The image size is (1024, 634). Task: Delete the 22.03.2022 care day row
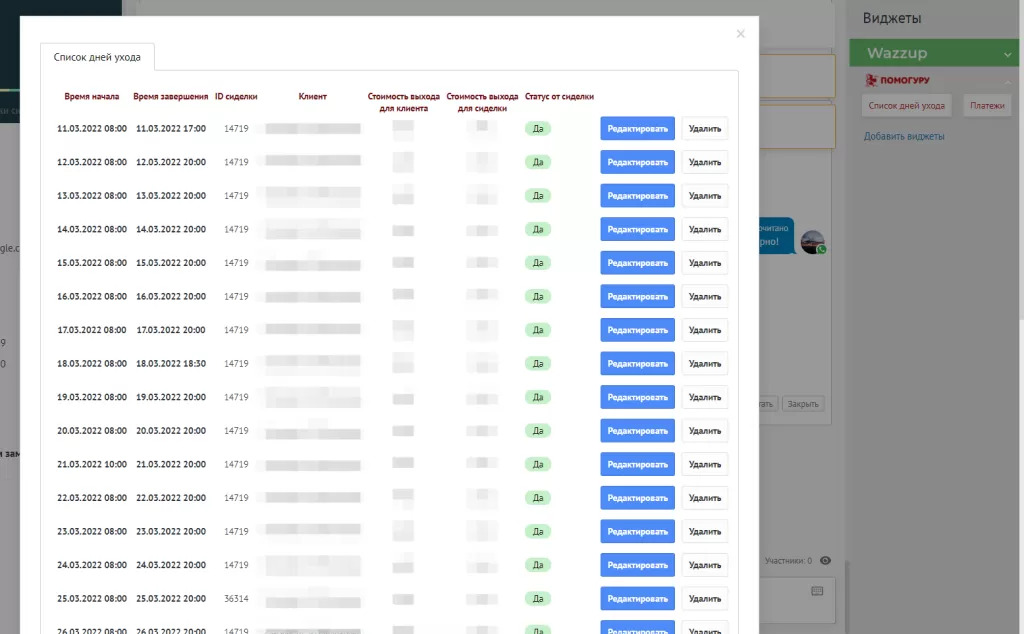705,498
